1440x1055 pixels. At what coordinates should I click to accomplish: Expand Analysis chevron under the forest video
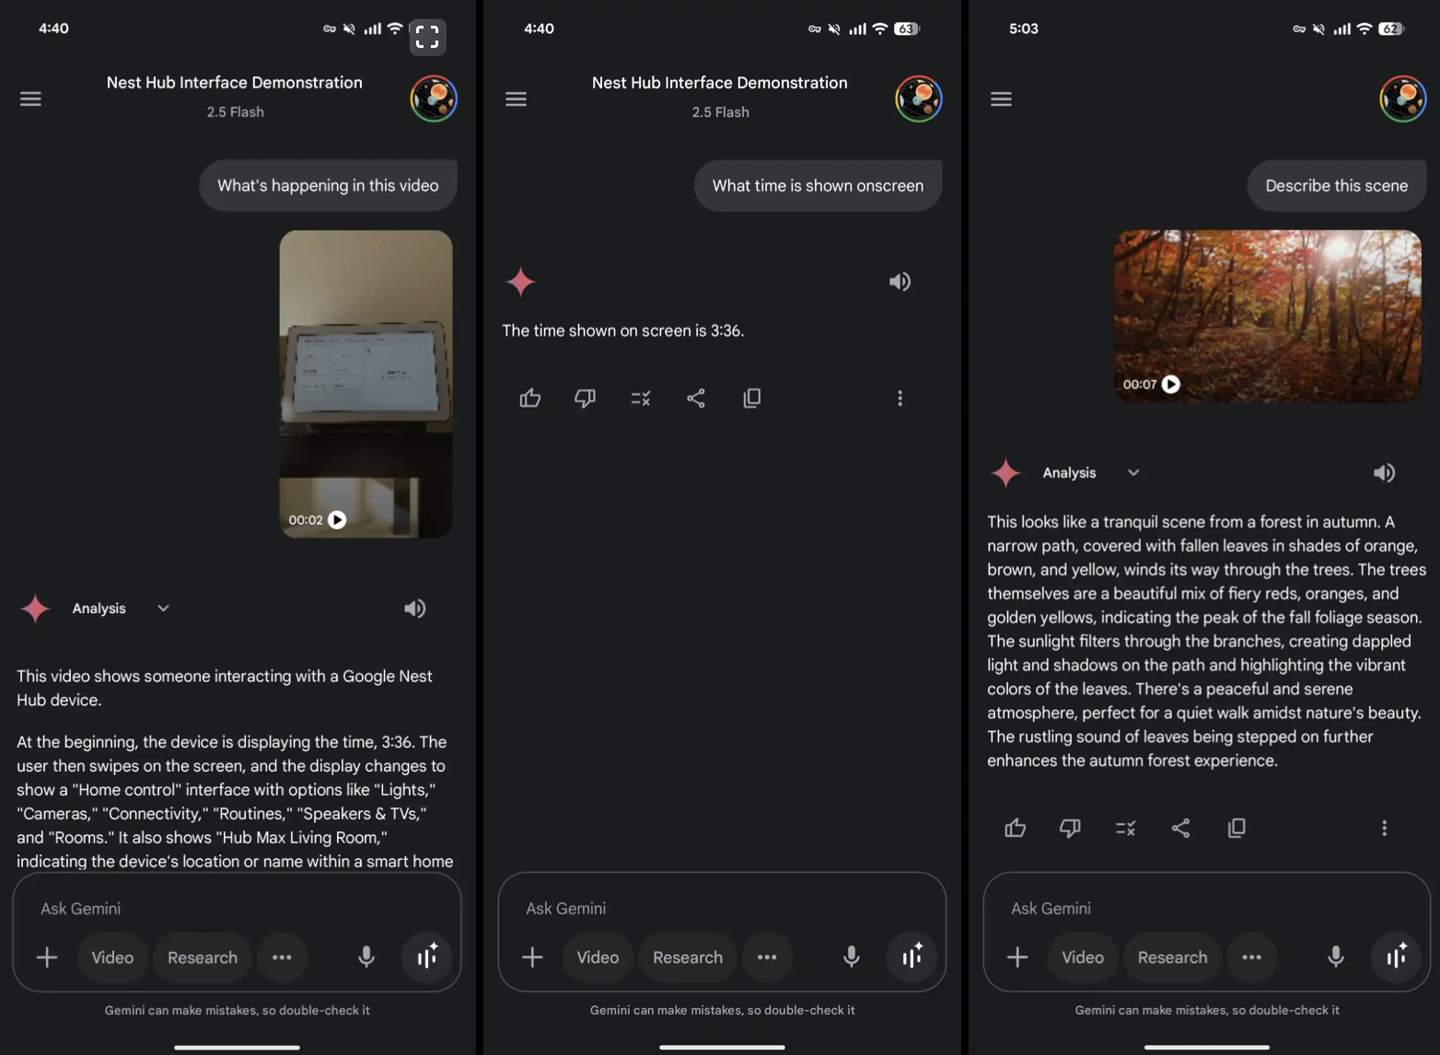pyautogui.click(x=1133, y=473)
